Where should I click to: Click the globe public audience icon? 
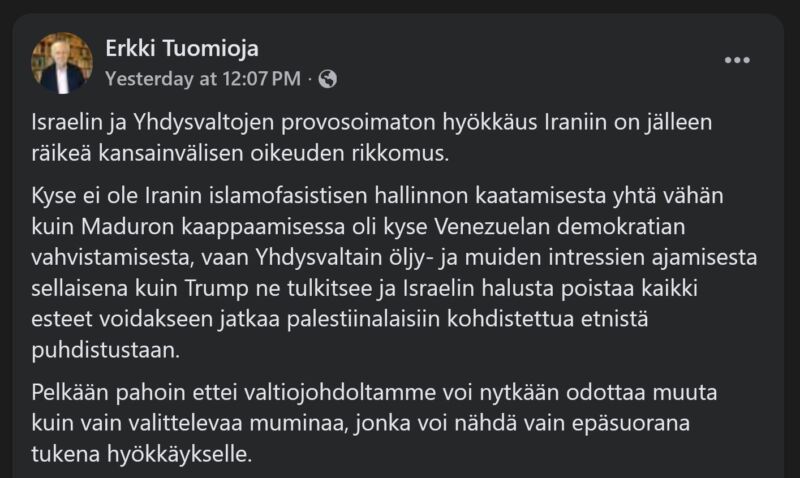tap(327, 77)
